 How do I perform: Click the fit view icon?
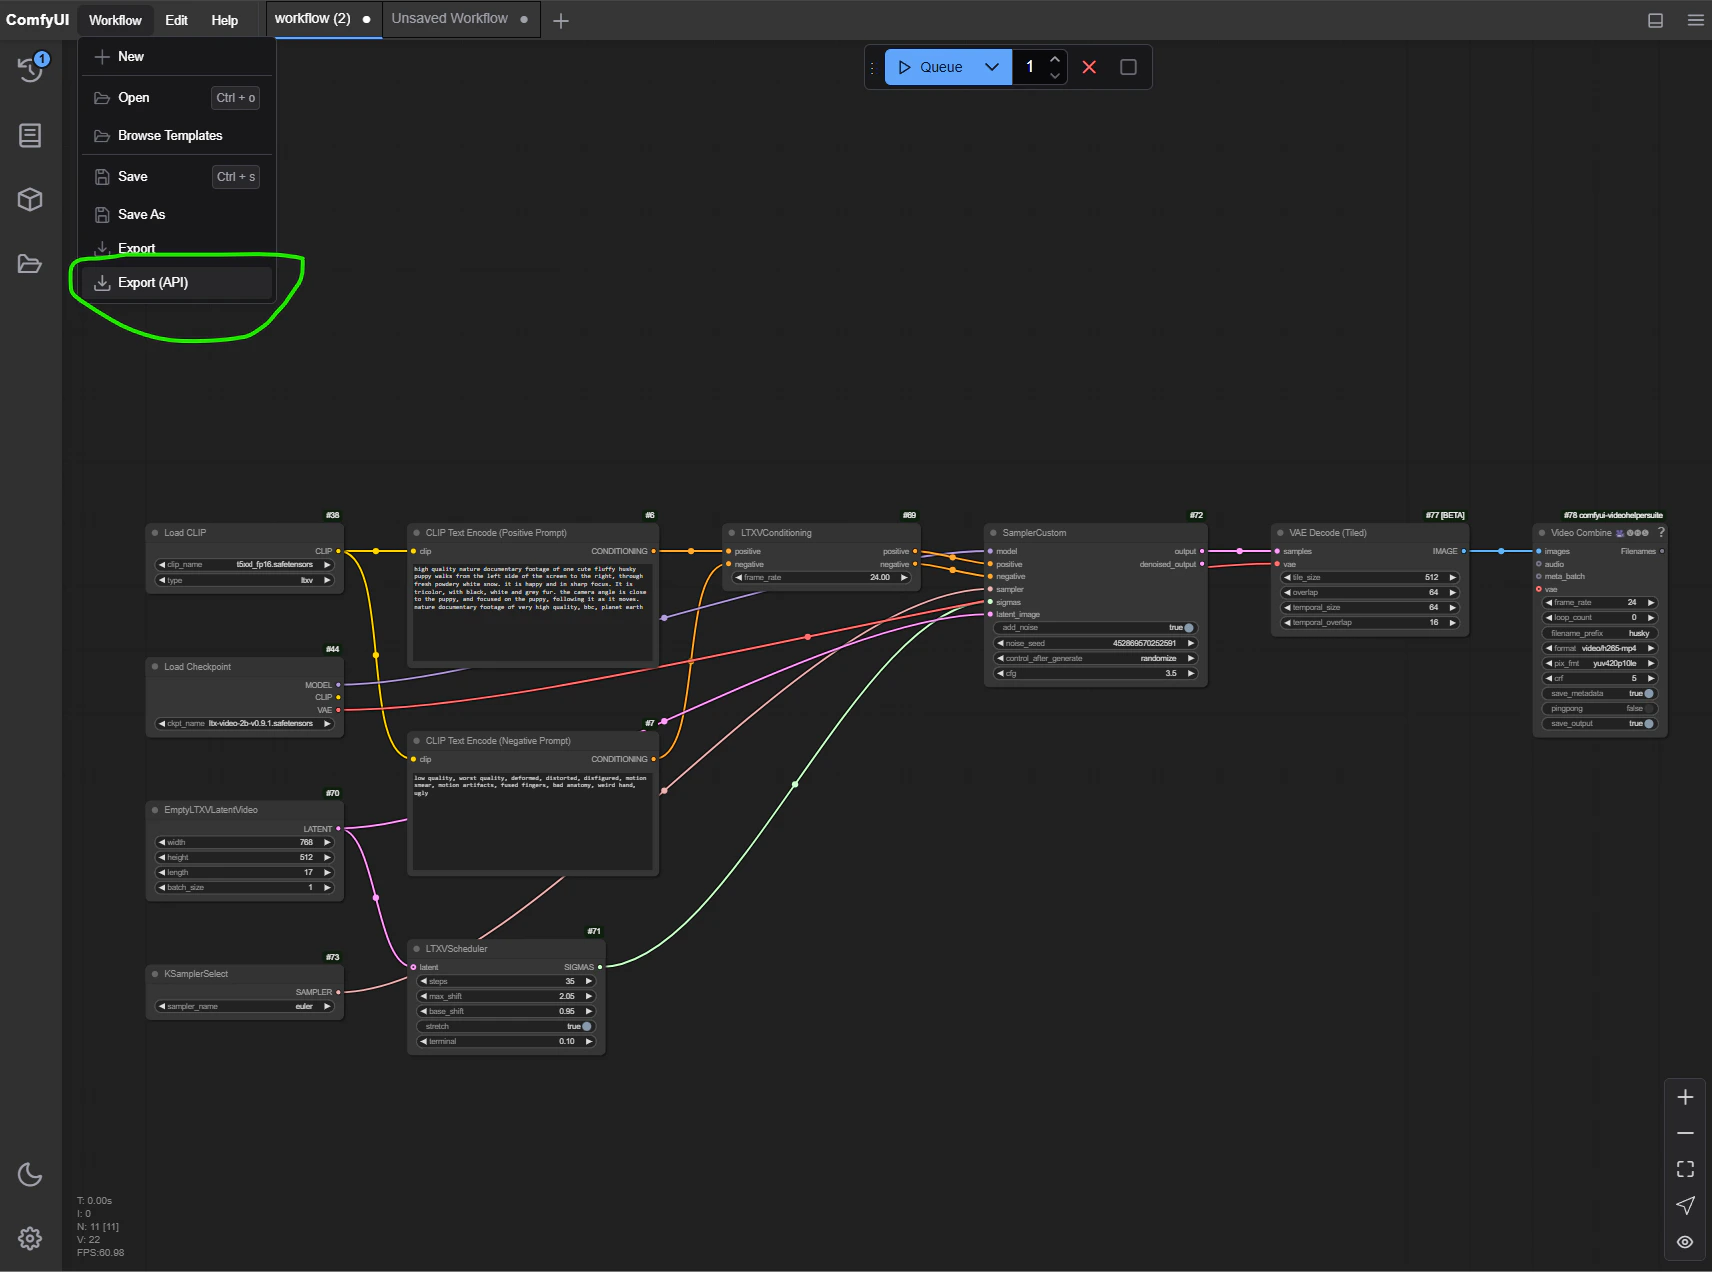point(1685,1169)
